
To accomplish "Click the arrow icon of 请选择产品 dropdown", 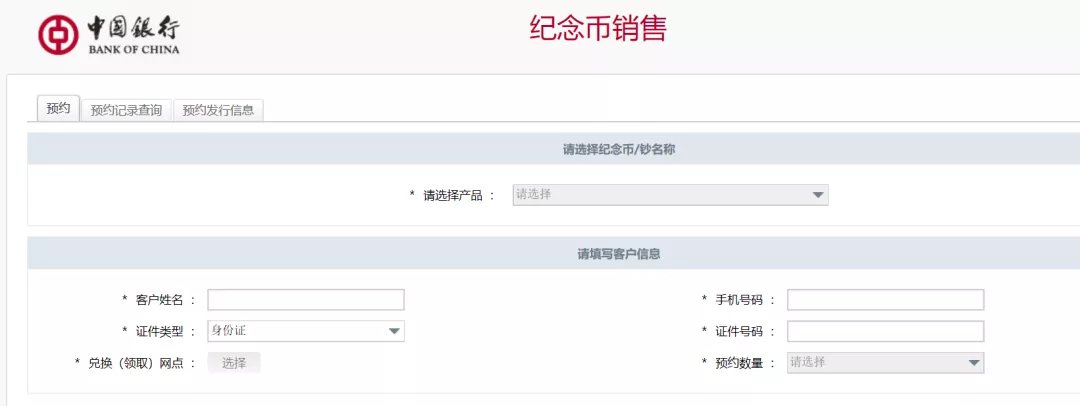I will (x=817, y=195).
